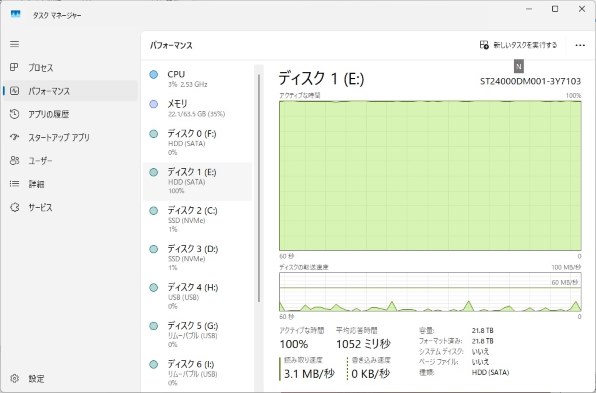Open 設定 page
The width and height of the screenshot is (596, 393).
point(70,379)
